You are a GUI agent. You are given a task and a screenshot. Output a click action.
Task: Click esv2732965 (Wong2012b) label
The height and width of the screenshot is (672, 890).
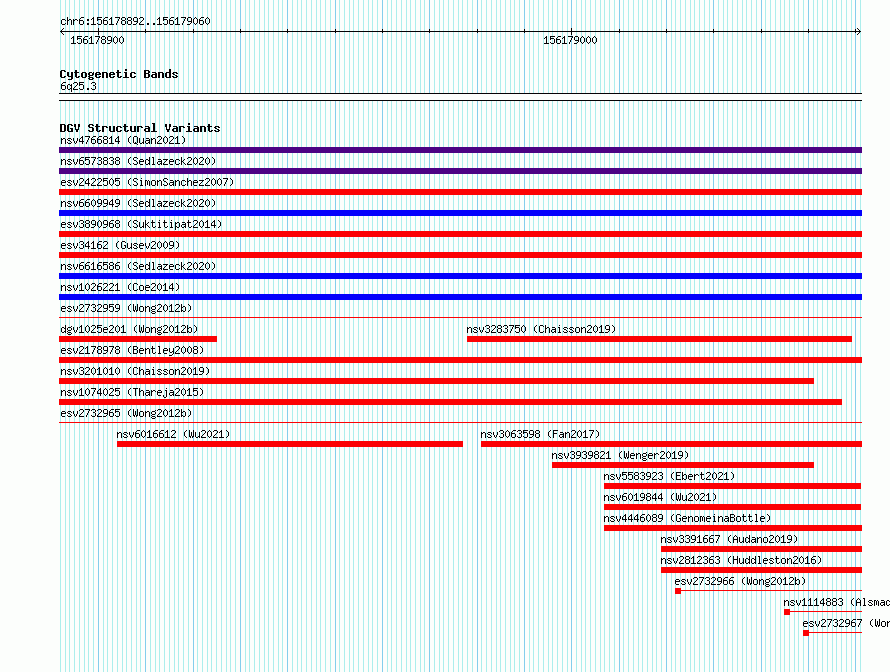click(126, 413)
